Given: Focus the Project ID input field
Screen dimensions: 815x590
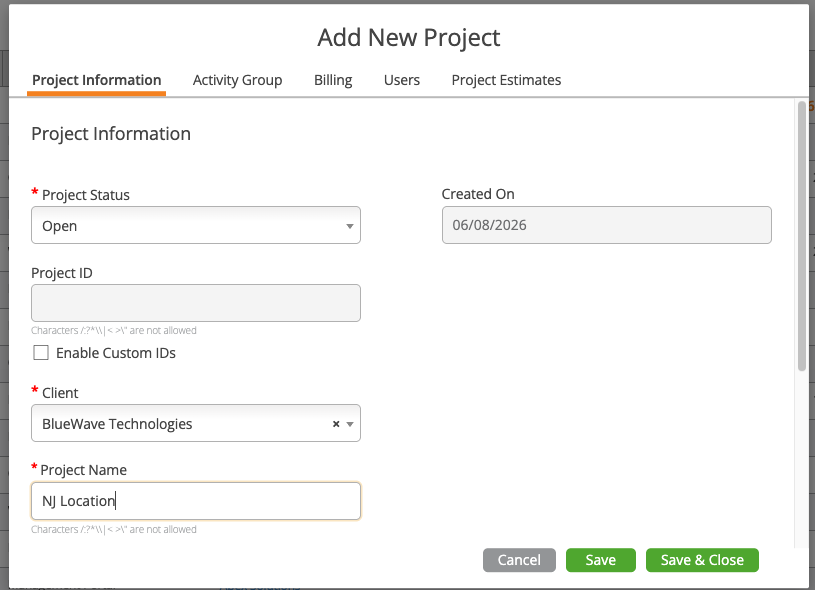Looking at the screenshot, I should [x=196, y=303].
